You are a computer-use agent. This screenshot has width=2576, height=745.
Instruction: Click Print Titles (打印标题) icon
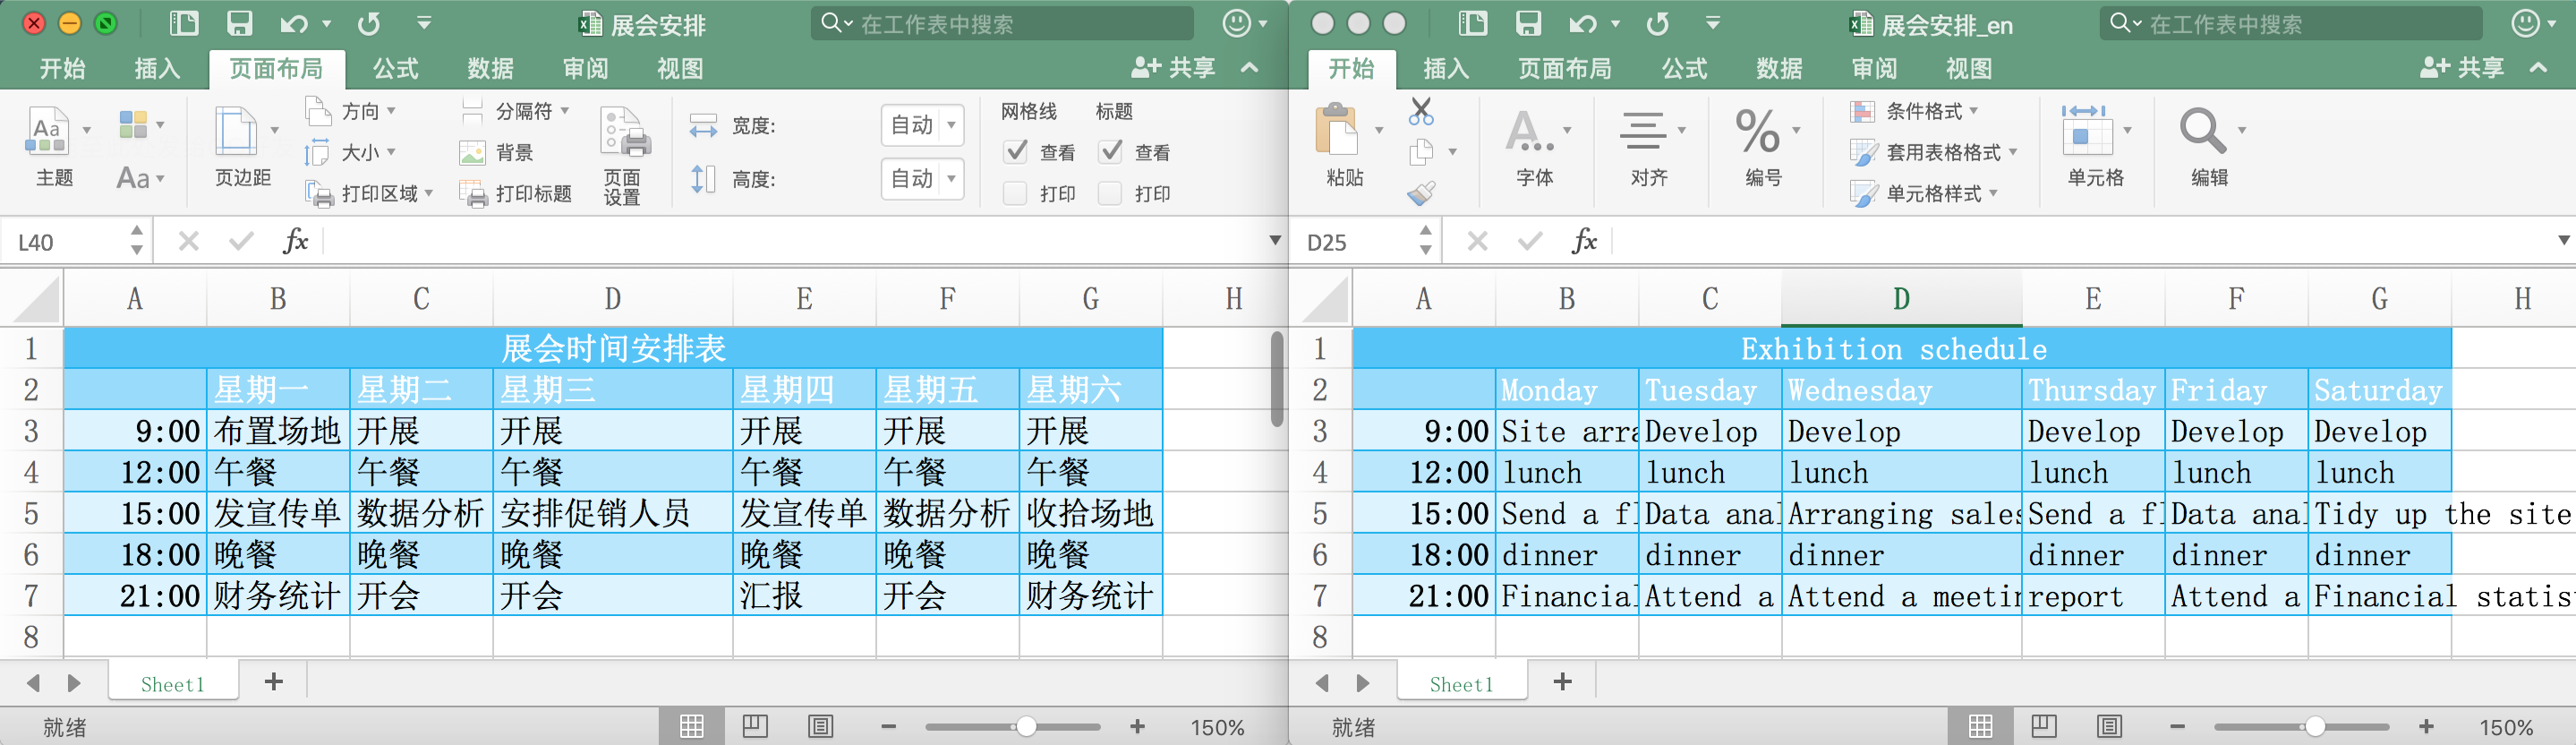pos(473,193)
